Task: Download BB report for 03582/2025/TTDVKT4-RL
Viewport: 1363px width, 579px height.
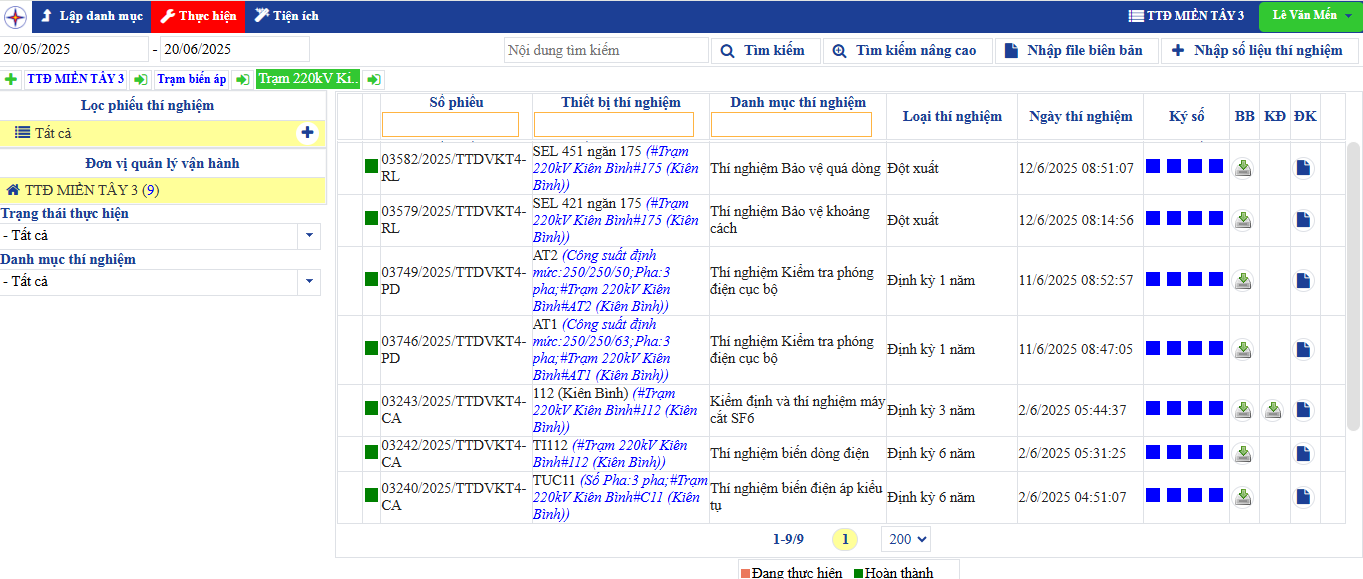Action: (1243, 168)
